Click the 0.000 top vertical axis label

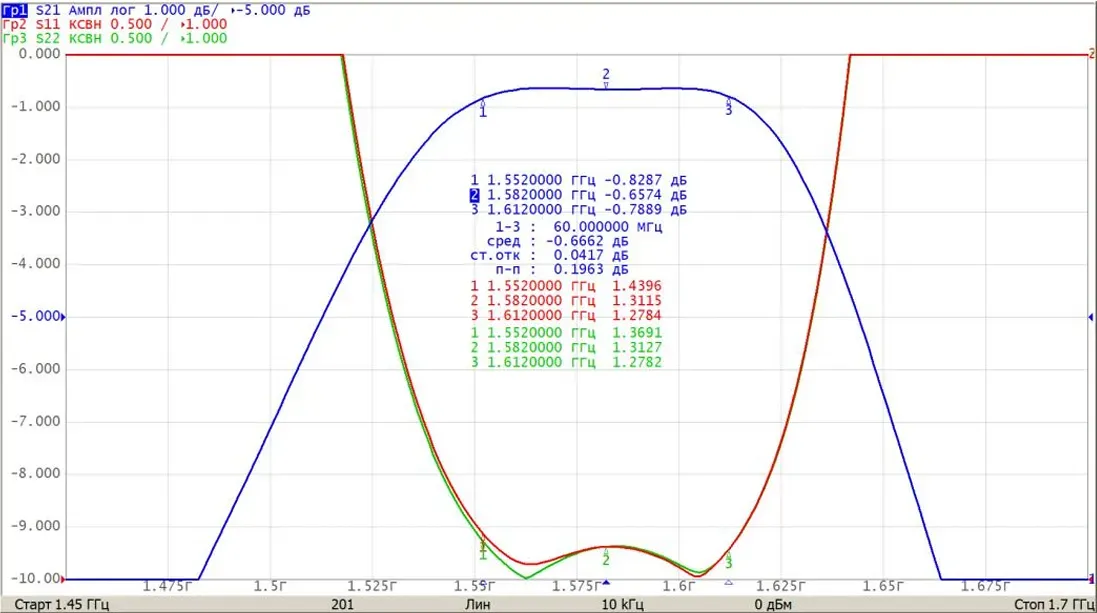tap(39, 54)
